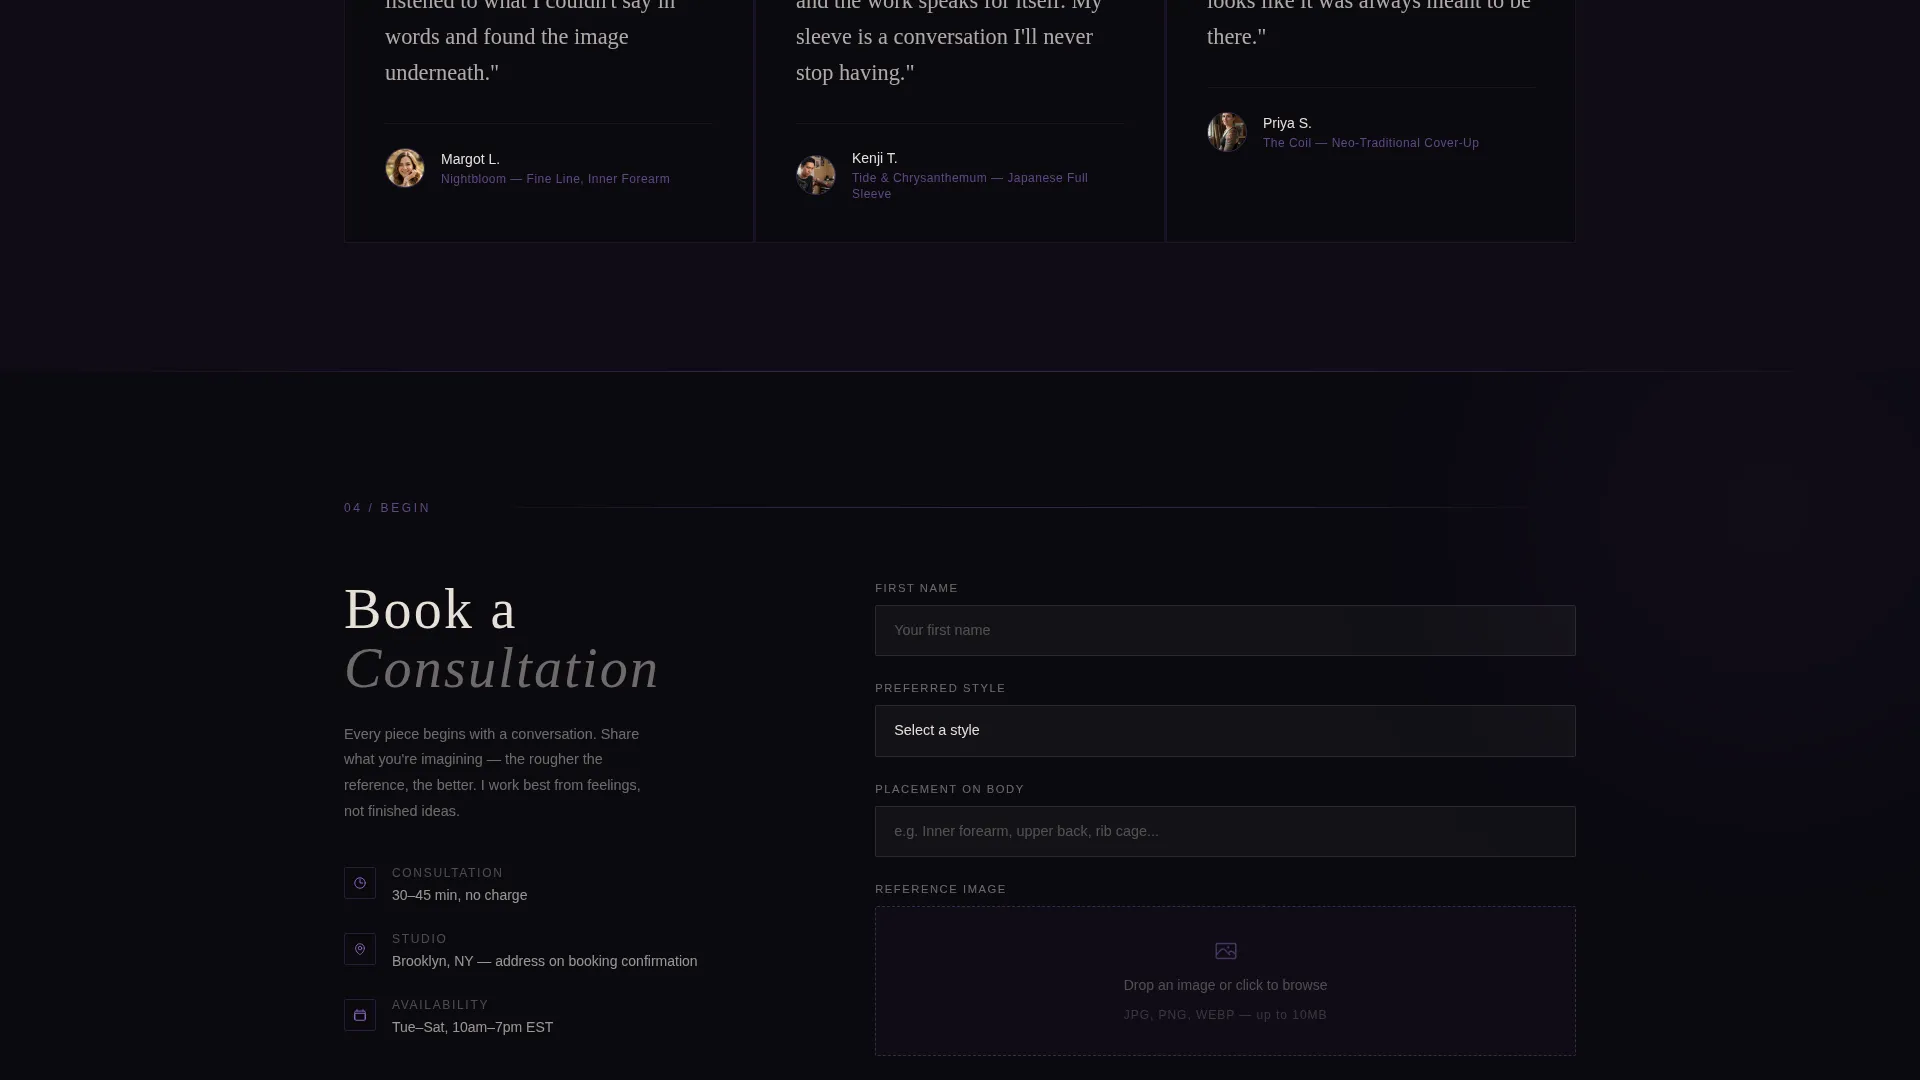1920x1080 pixels.
Task: Click the calendar icon beside Availability
Action: click(x=360, y=1015)
